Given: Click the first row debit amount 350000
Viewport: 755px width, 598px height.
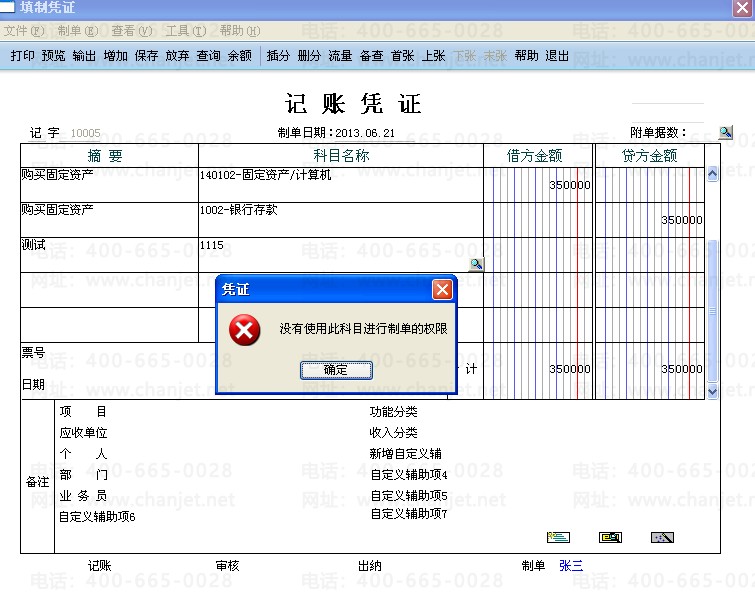Looking at the screenshot, I should 570,185.
